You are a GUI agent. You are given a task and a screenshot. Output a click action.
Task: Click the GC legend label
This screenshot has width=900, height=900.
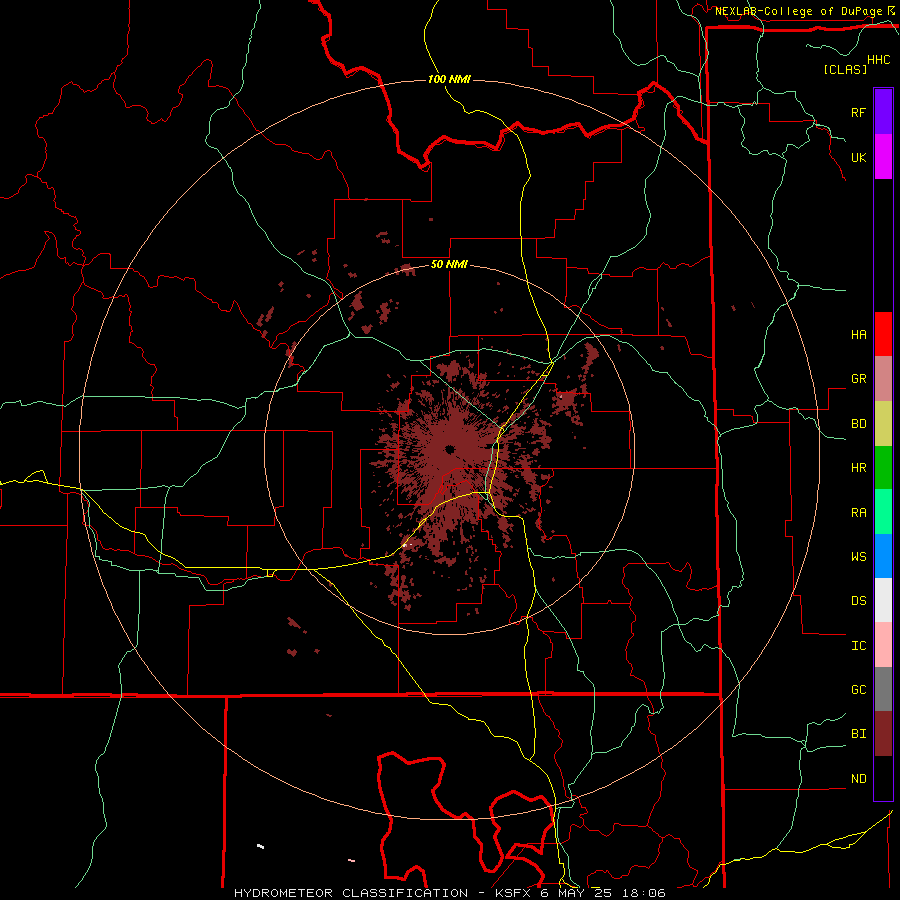tap(858, 689)
